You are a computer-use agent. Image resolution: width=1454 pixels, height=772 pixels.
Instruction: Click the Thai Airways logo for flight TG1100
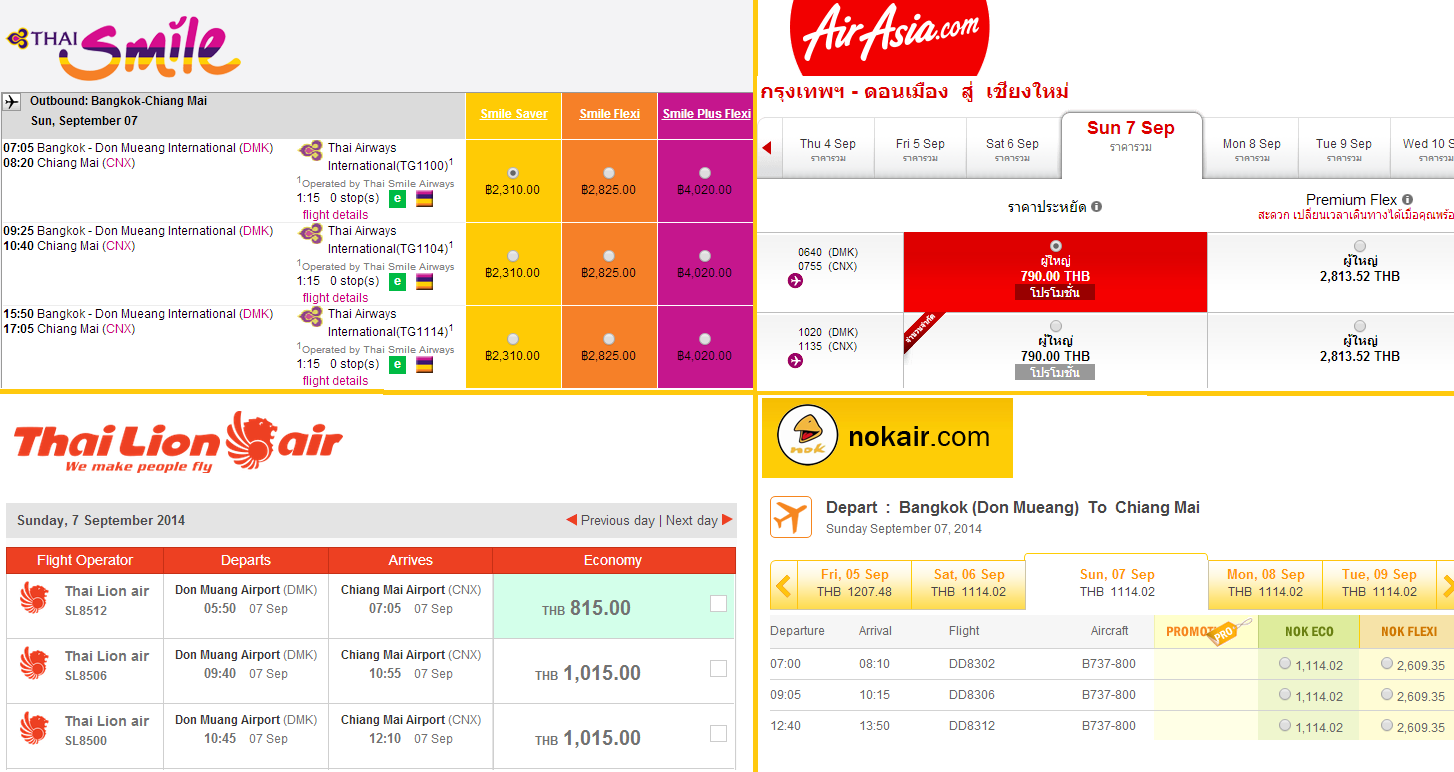click(x=311, y=149)
